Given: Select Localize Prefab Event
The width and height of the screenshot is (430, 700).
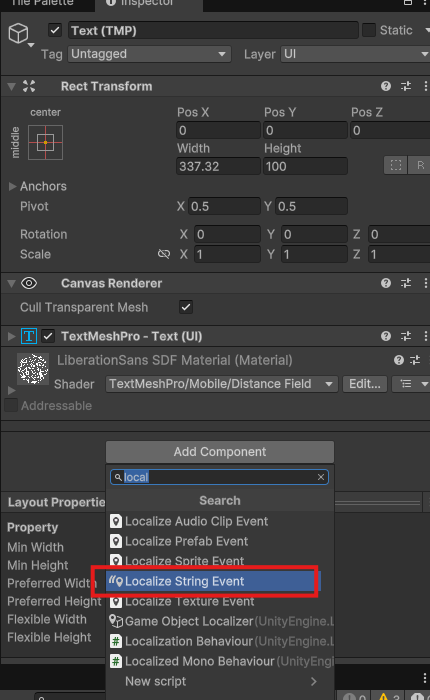Looking at the screenshot, I should tap(220, 542).
